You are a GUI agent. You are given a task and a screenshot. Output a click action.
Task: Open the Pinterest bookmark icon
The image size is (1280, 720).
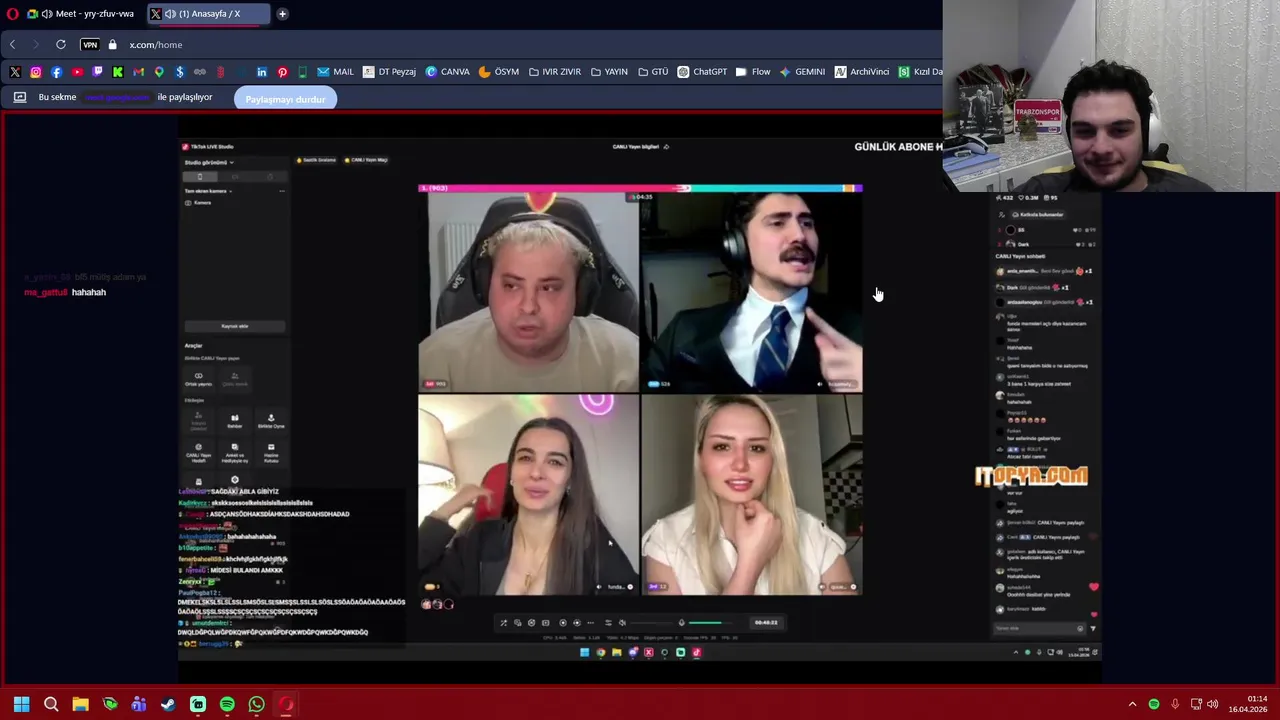click(x=282, y=72)
